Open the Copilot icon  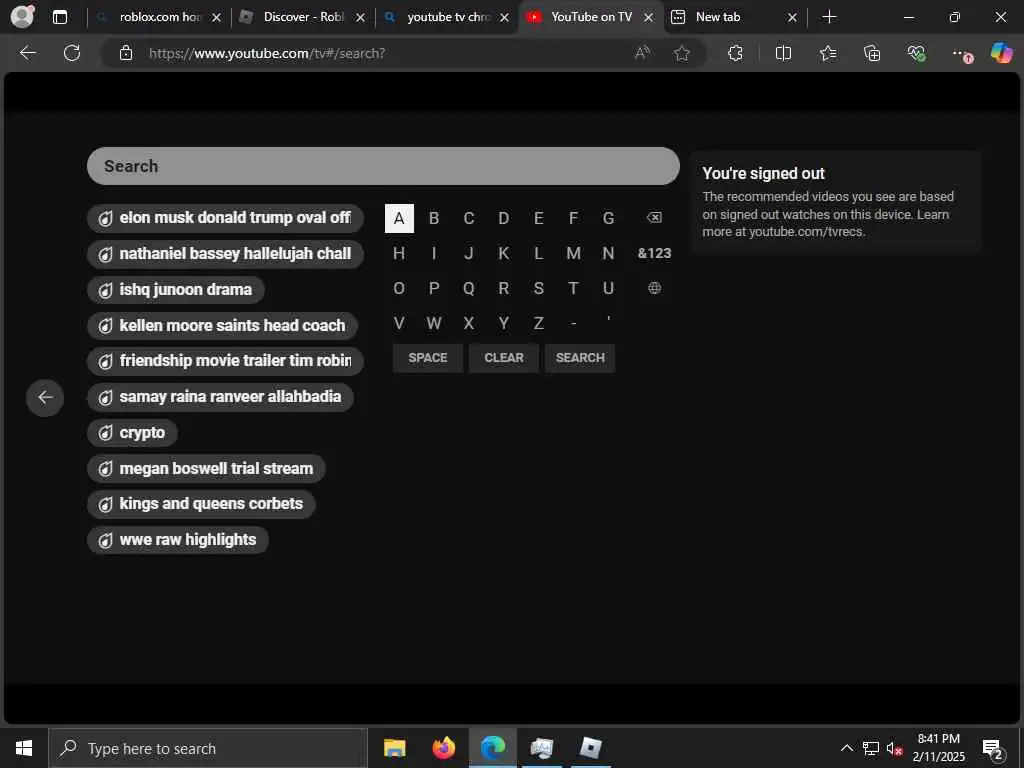coord(1001,53)
